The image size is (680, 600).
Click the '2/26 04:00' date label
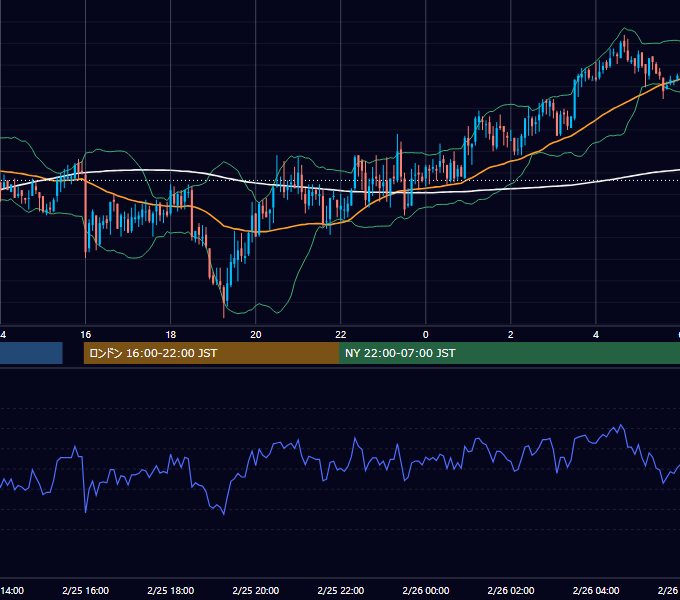(595, 590)
